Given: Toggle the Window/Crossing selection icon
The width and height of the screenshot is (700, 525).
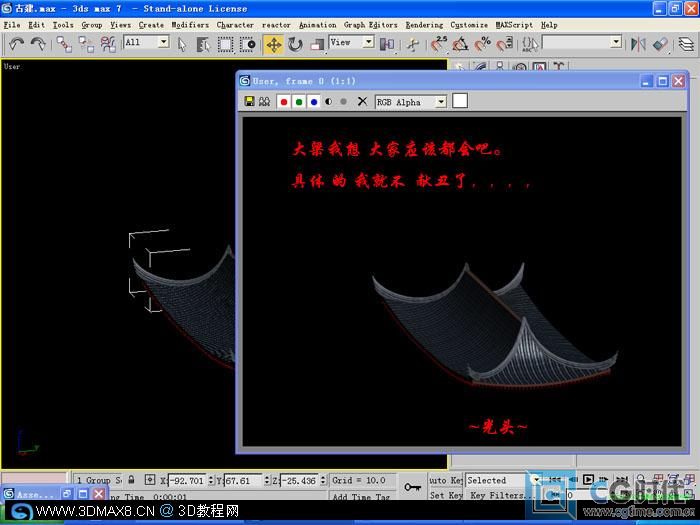Looking at the screenshot, I should click(247, 44).
